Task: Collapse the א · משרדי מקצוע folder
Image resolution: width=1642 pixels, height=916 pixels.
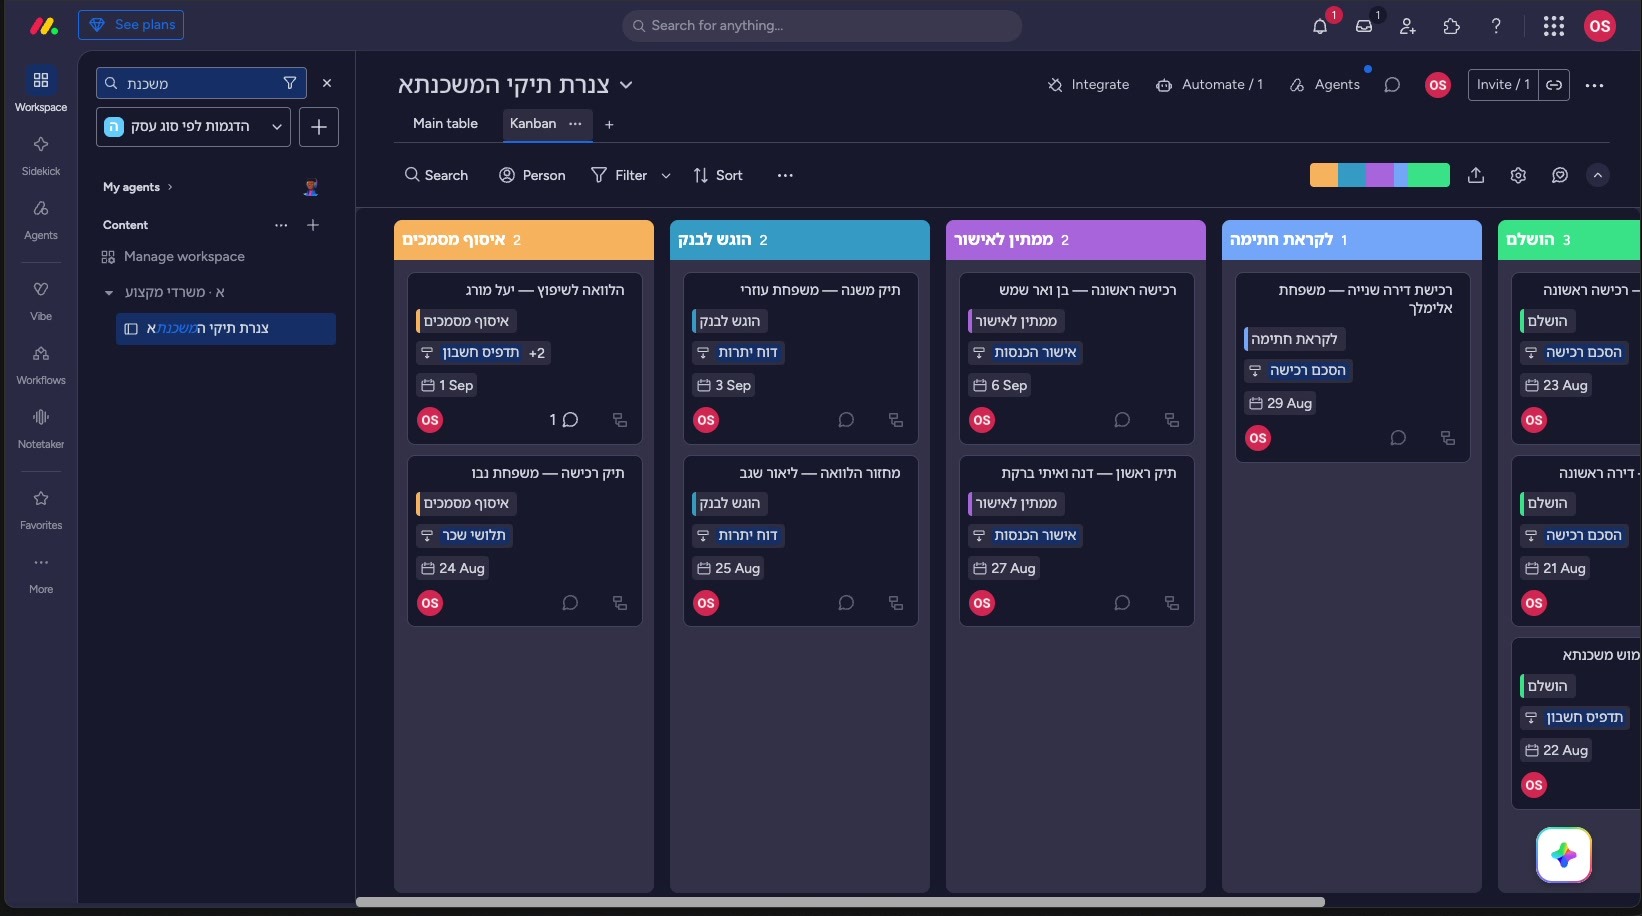Action: pyautogui.click(x=109, y=292)
